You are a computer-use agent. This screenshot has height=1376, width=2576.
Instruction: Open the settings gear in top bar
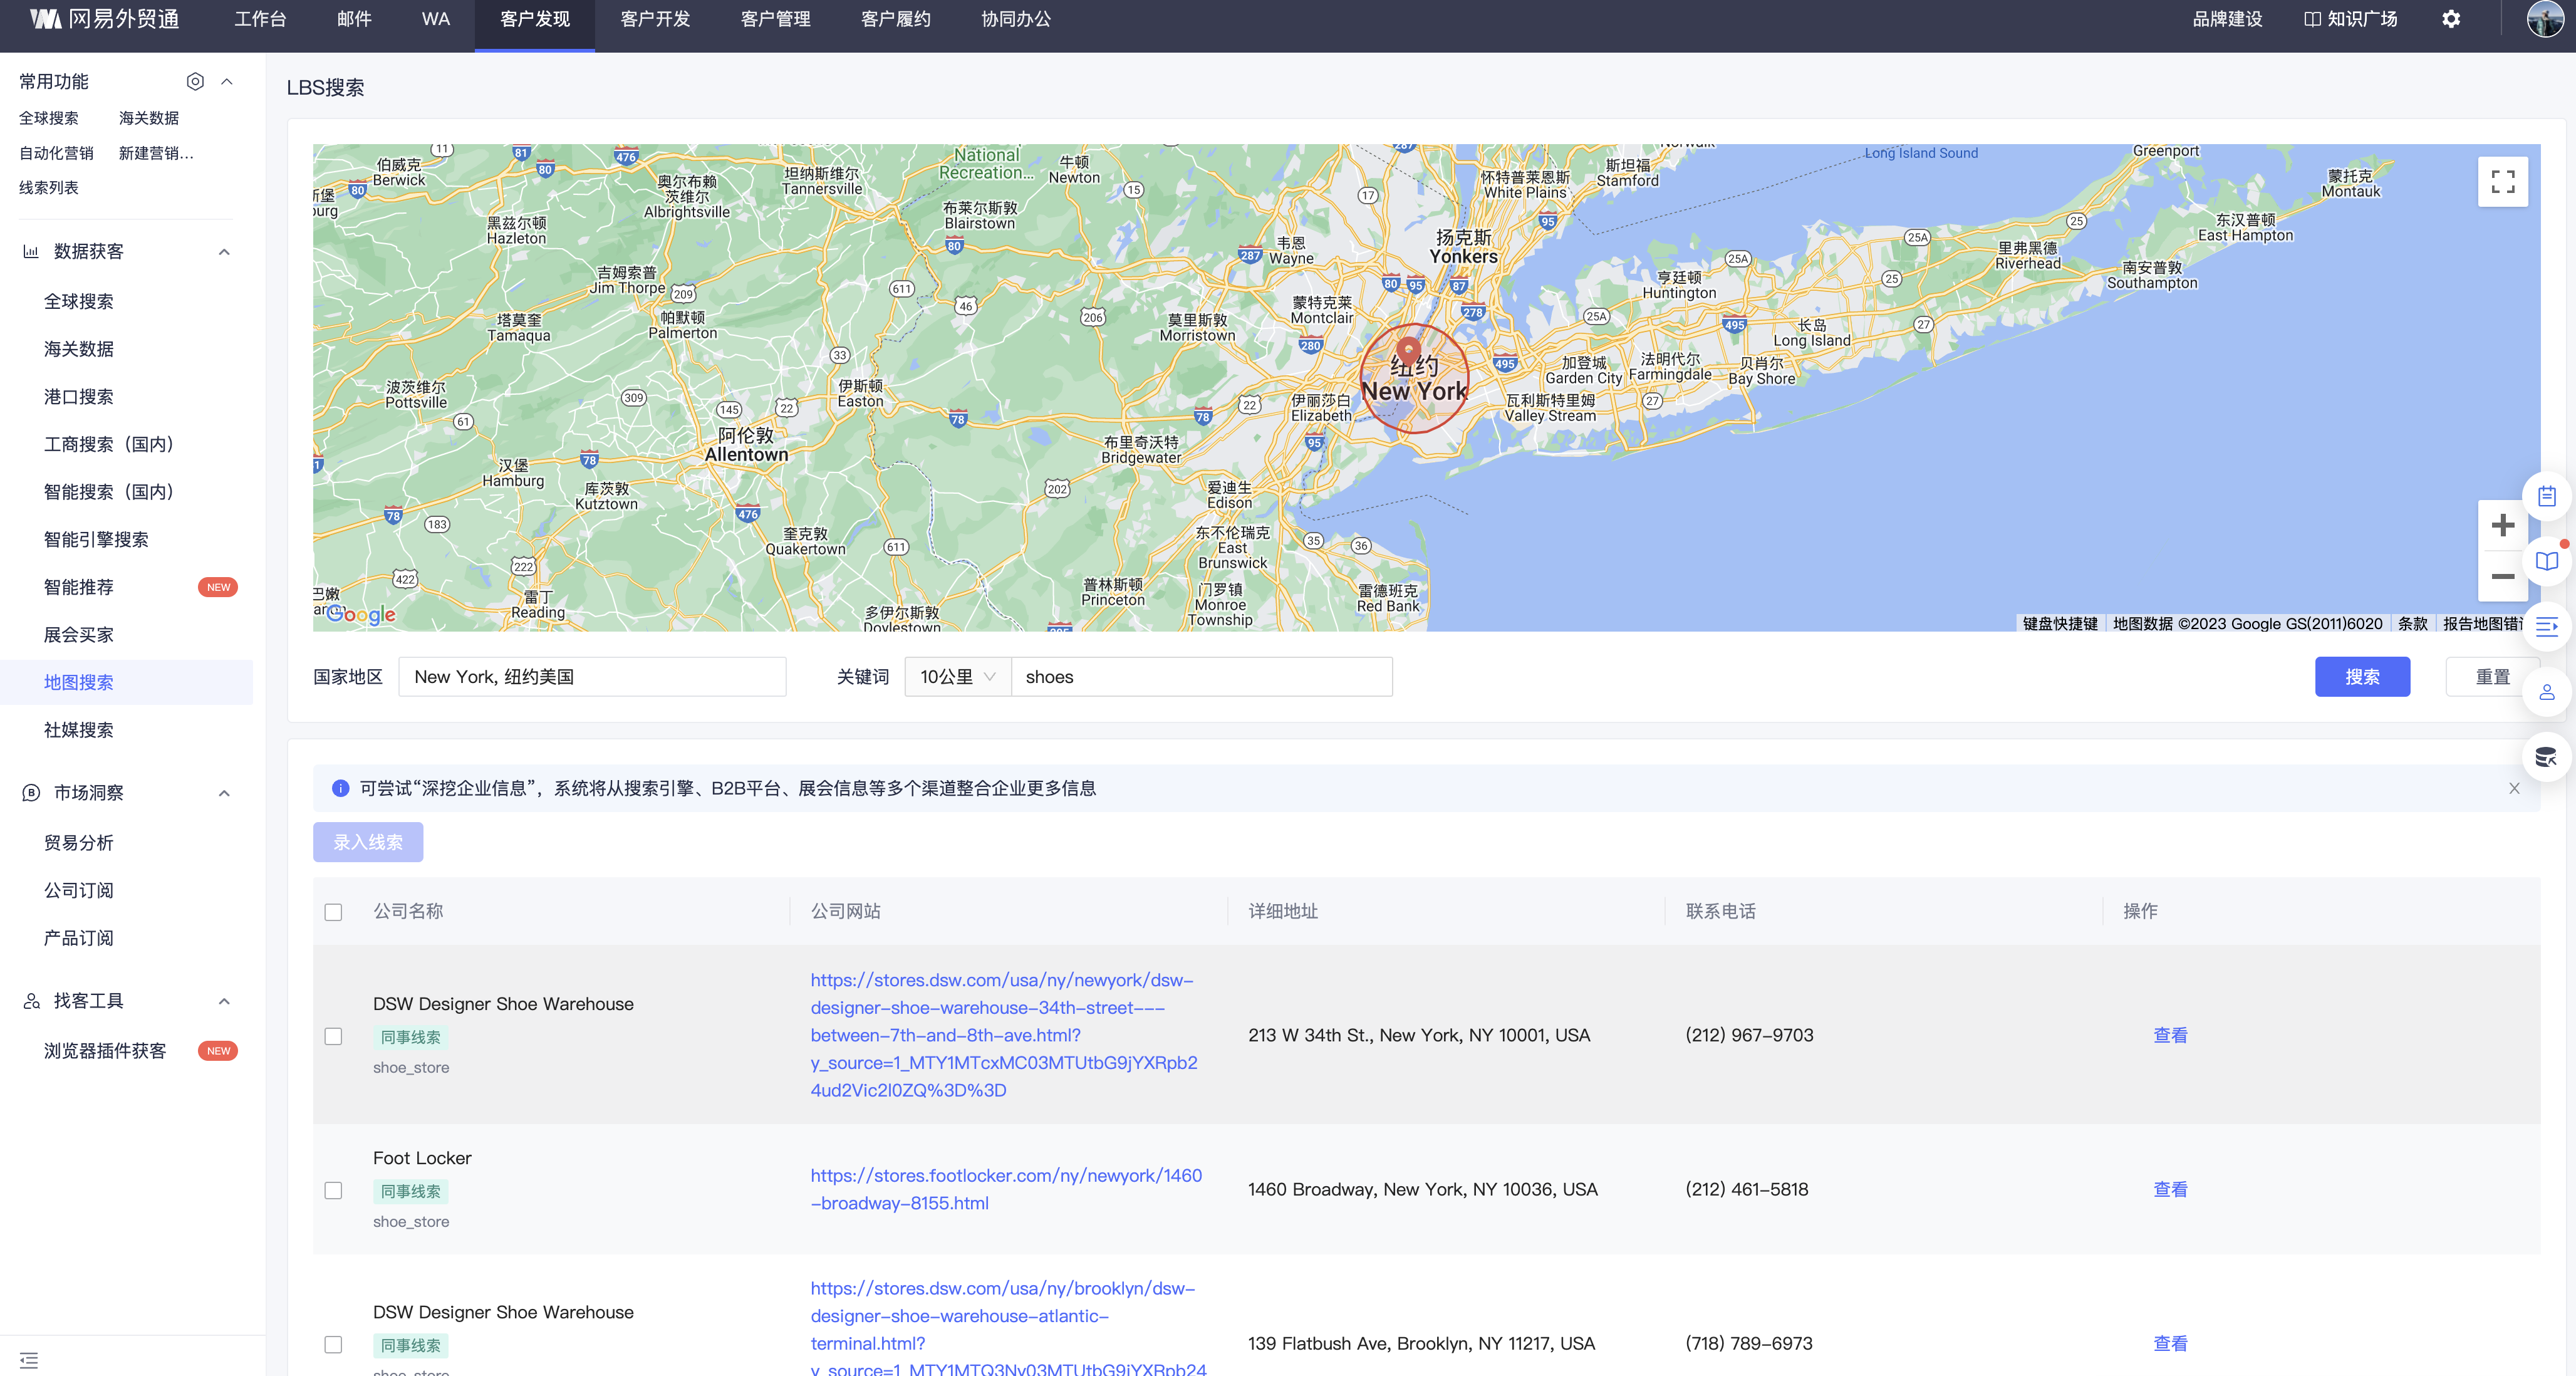coord(2451,19)
